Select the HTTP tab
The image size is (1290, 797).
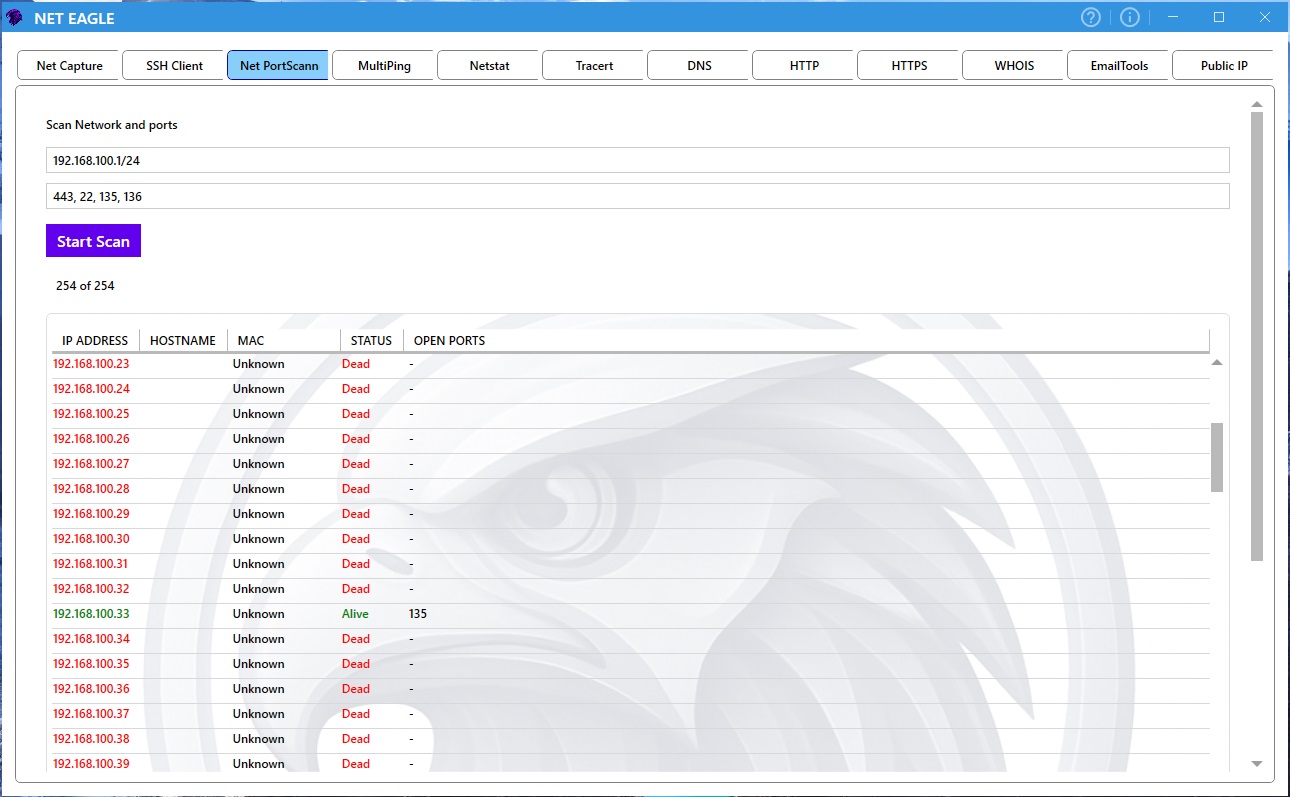click(x=804, y=65)
